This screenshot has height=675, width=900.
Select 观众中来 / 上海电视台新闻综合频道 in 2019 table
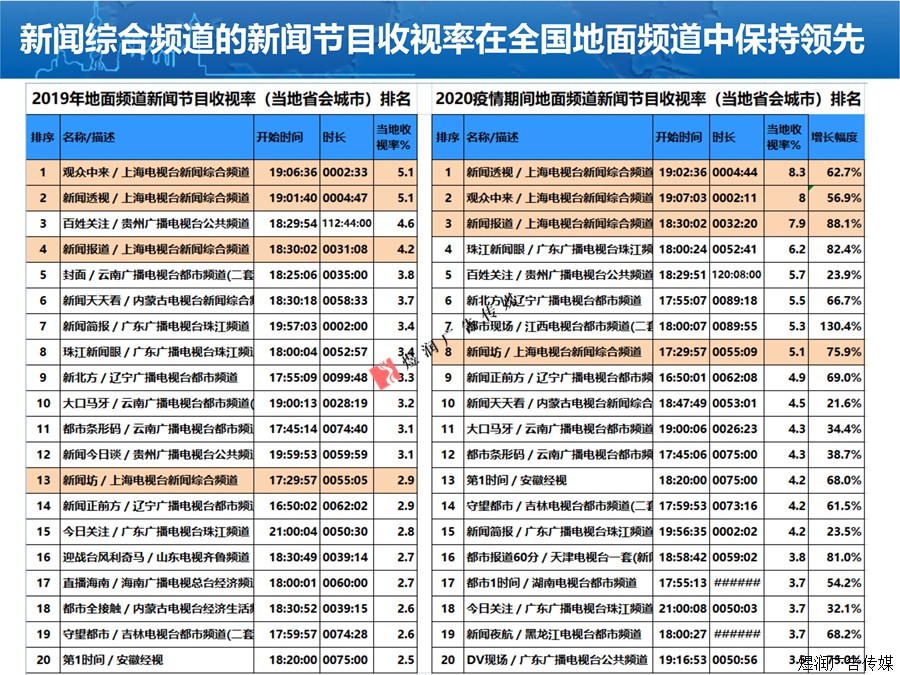(x=157, y=172)
